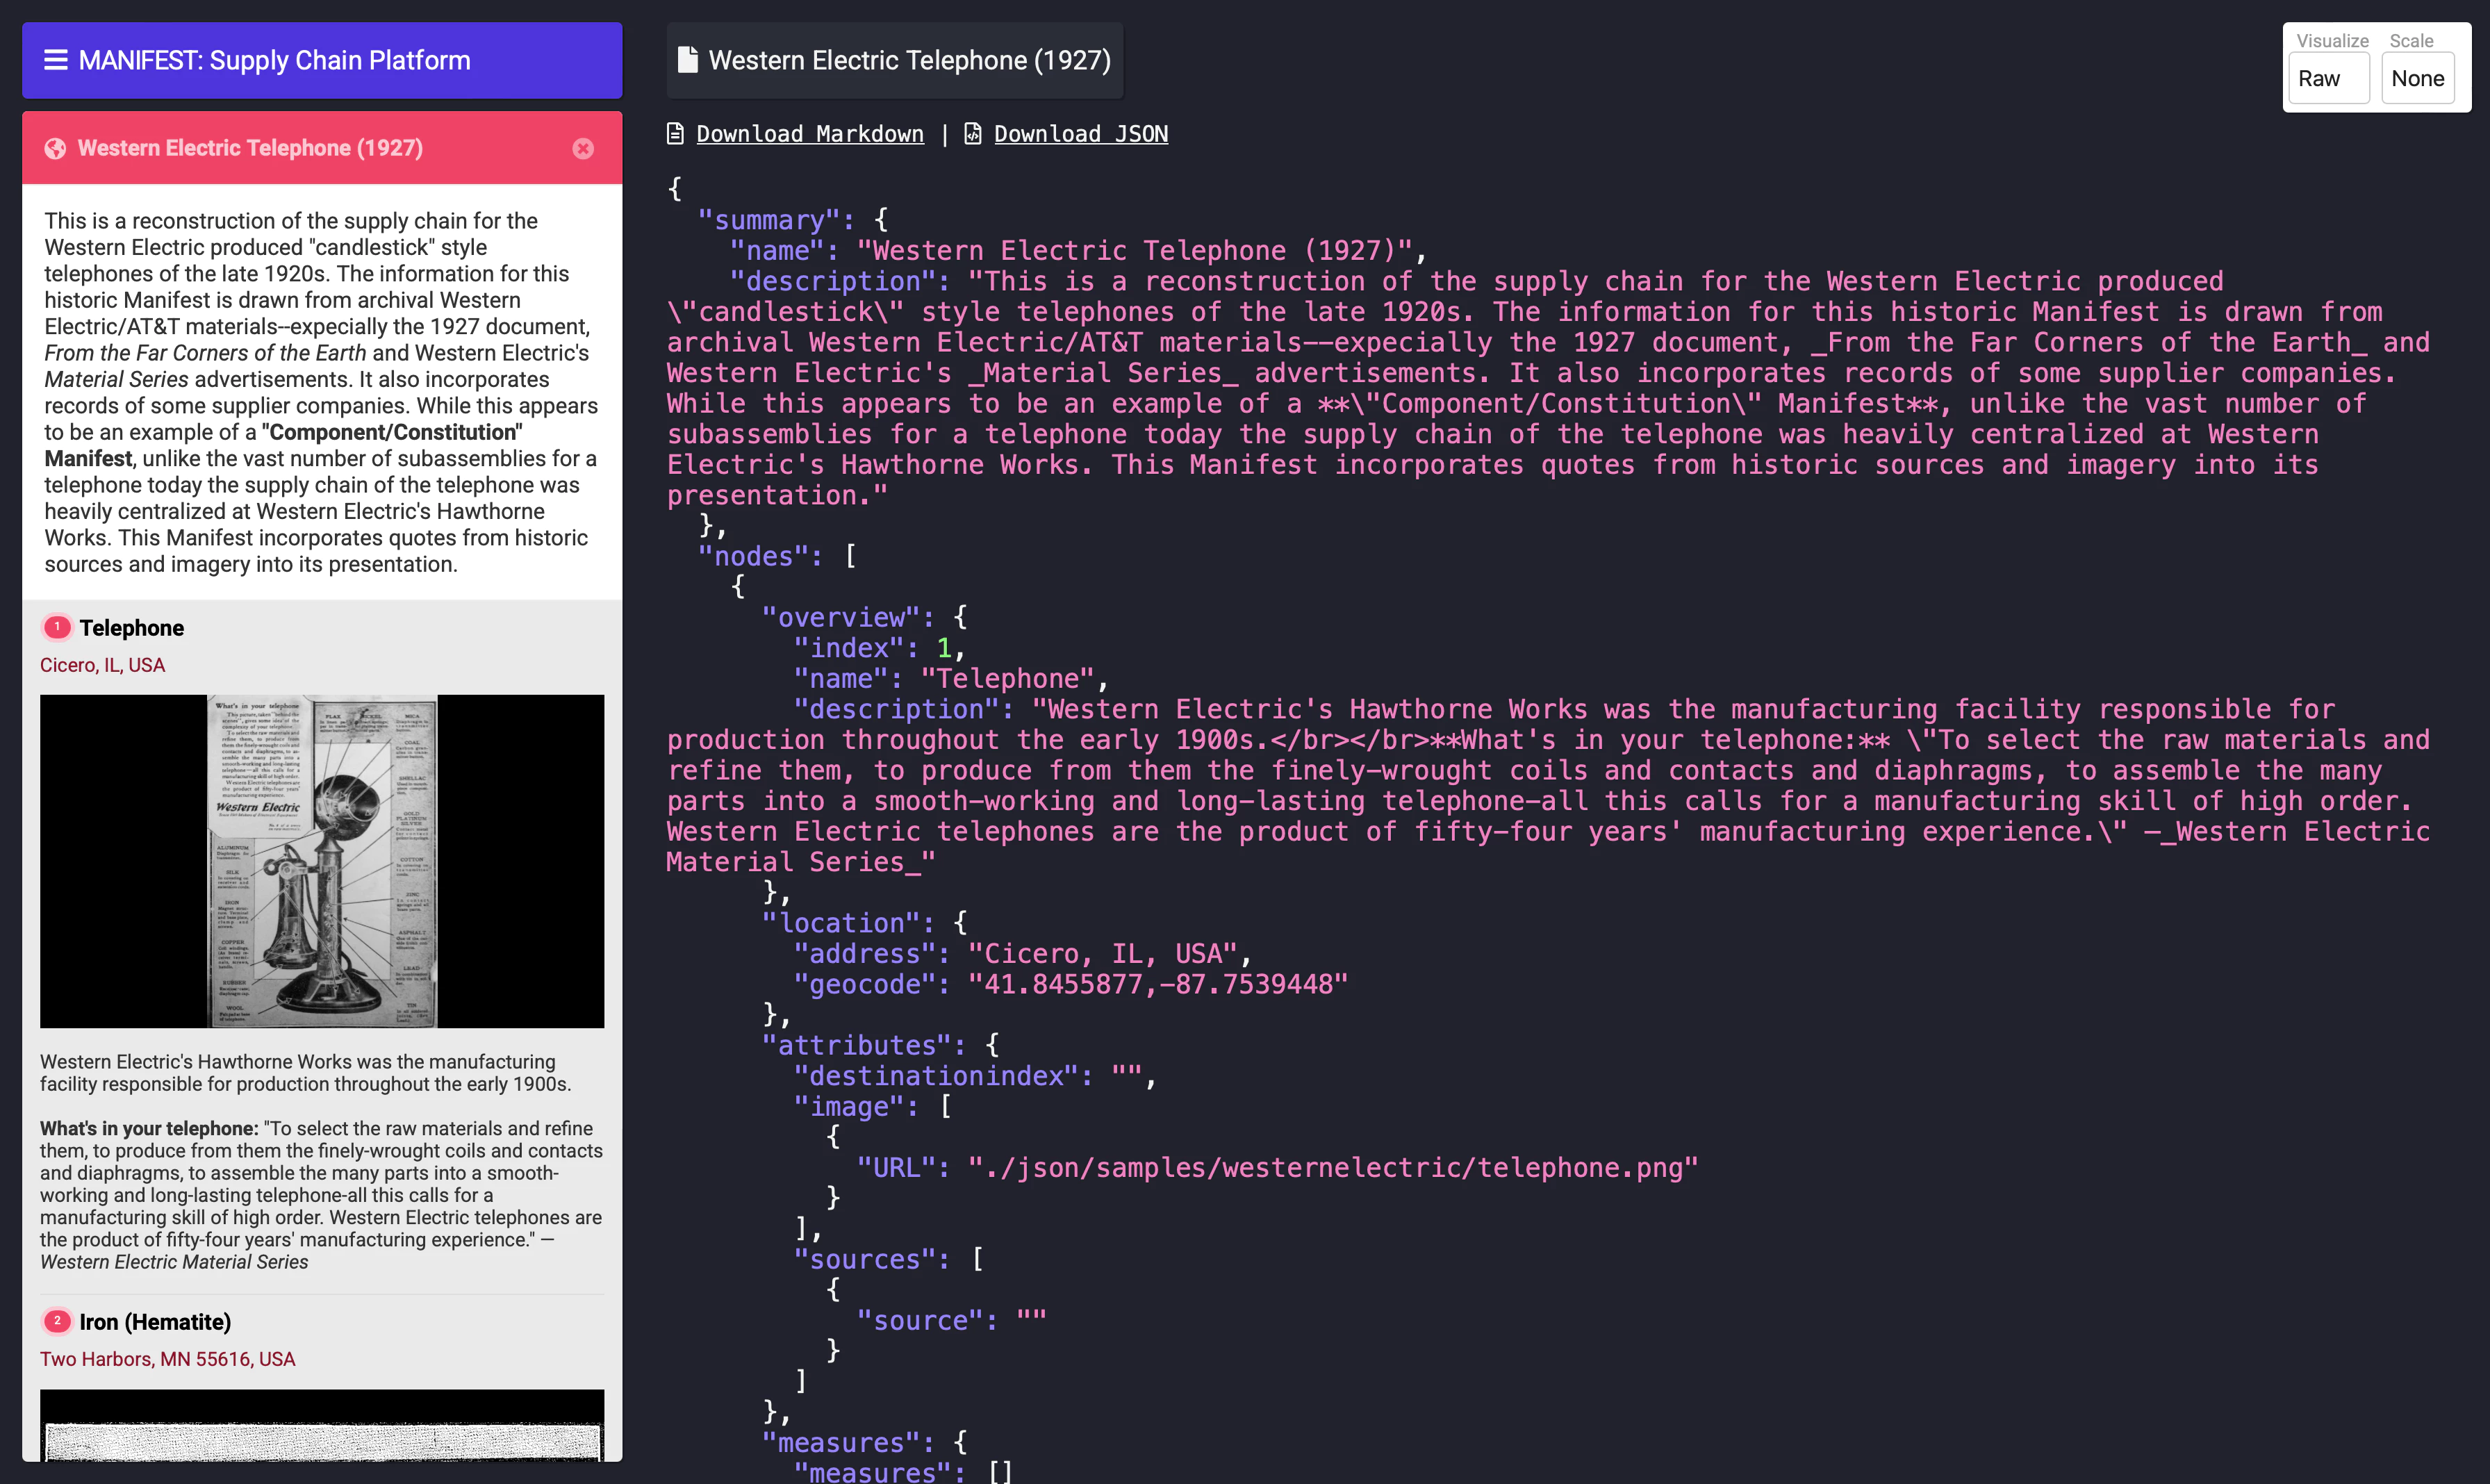The image size is (2490, 1484).
Task: Click the telephone.png URL string in JSON
Action: 1333,1167
